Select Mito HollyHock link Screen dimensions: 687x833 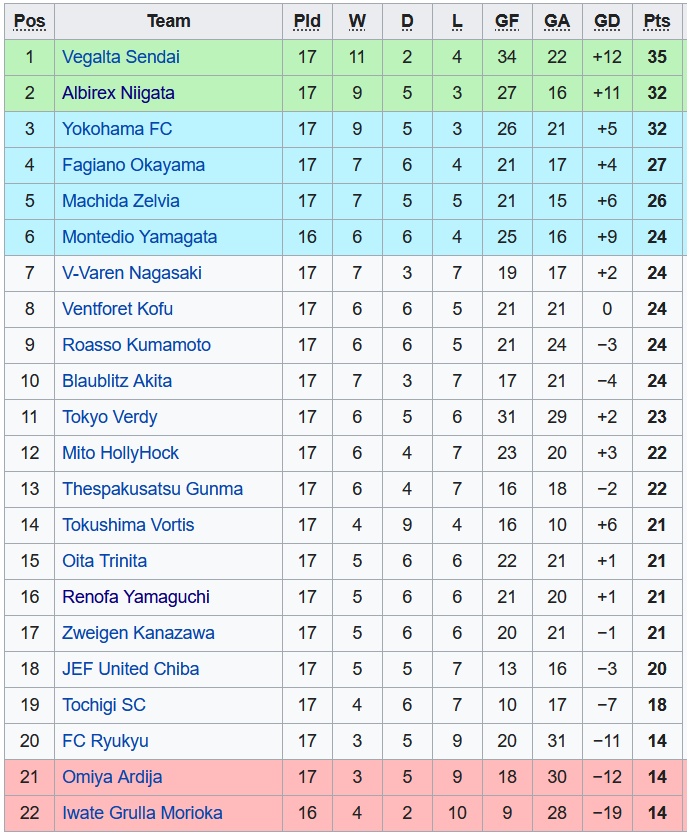[120, 453]
